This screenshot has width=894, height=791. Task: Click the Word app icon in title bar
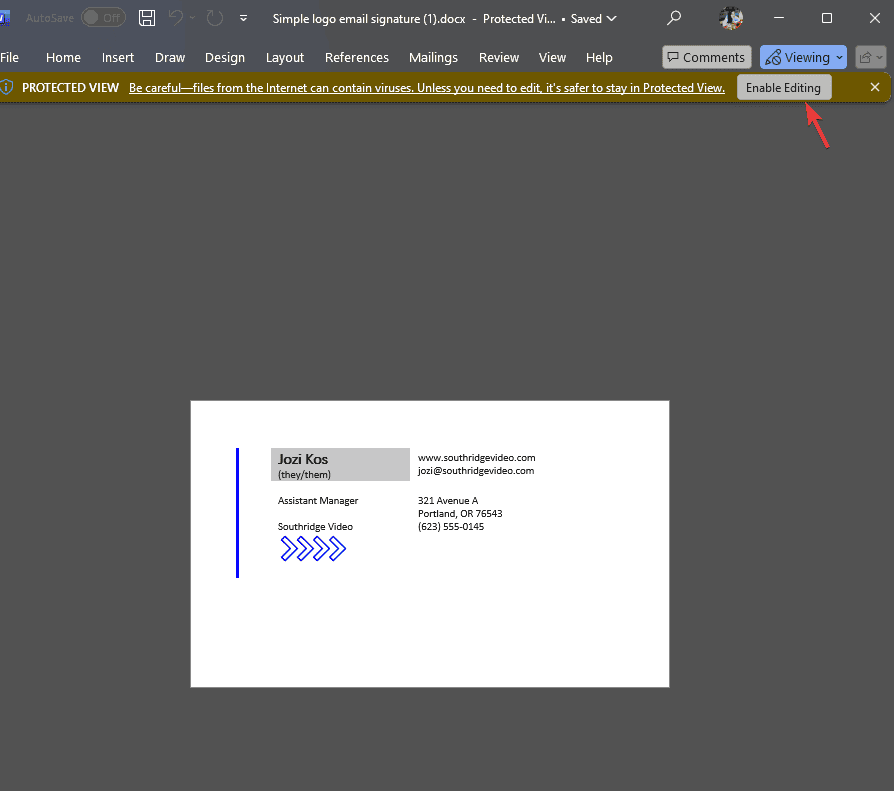5,18
